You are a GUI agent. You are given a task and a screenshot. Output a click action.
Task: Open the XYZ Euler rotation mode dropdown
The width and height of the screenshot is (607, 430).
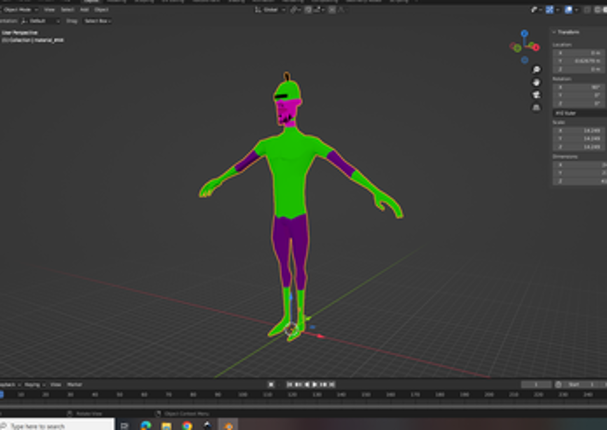[x=580, y=113]
